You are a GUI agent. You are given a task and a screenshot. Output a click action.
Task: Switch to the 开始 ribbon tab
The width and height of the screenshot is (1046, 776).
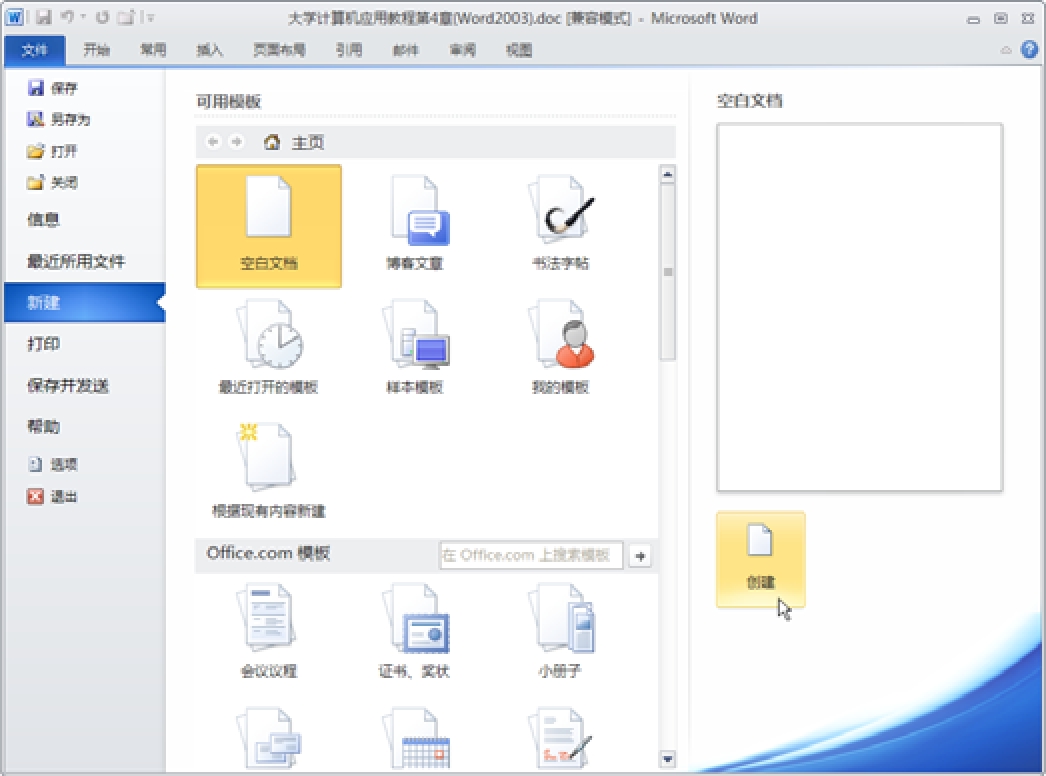(x=97, y=50)
